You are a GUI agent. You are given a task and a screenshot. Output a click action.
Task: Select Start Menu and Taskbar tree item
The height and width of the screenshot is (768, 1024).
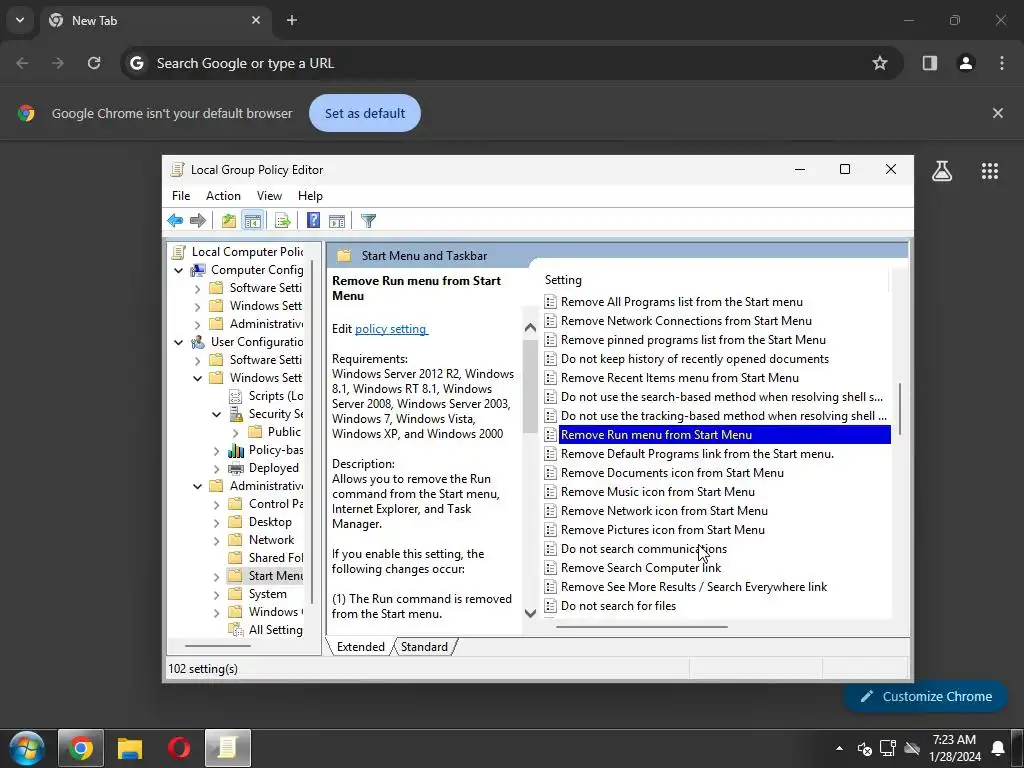(x=265, y=575)
